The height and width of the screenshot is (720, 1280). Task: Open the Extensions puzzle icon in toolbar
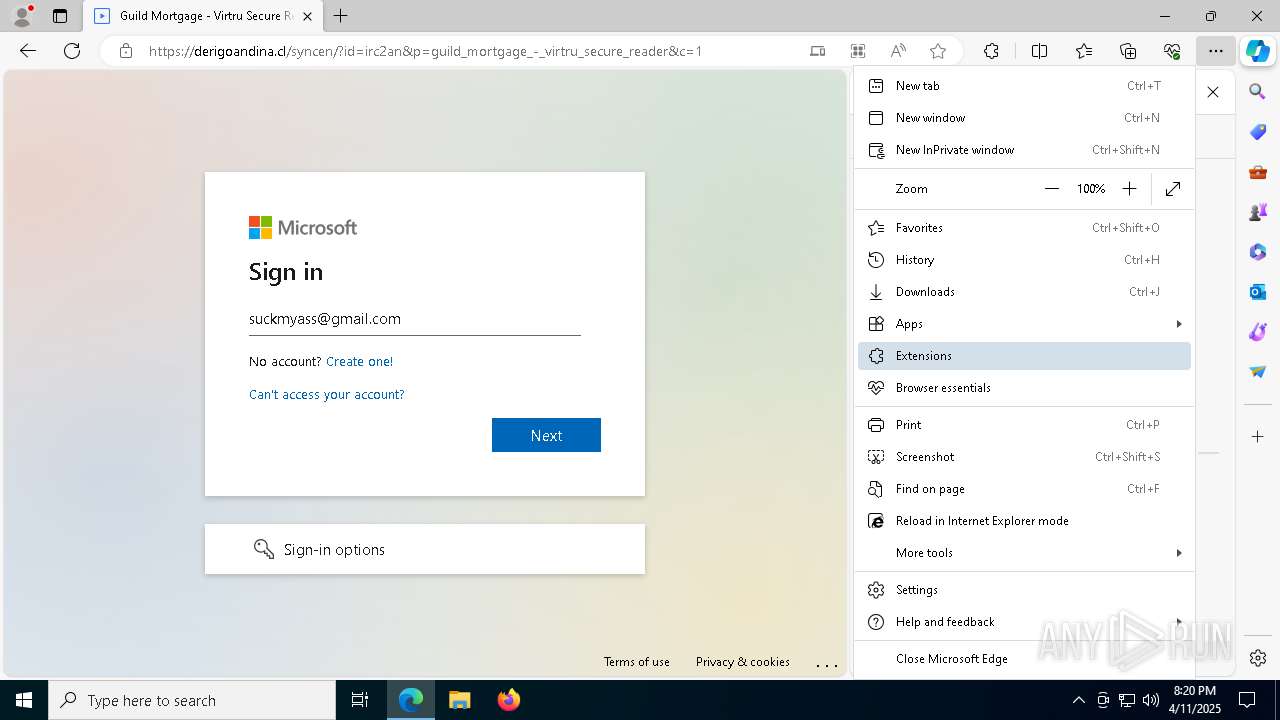[x=991, y=51]
